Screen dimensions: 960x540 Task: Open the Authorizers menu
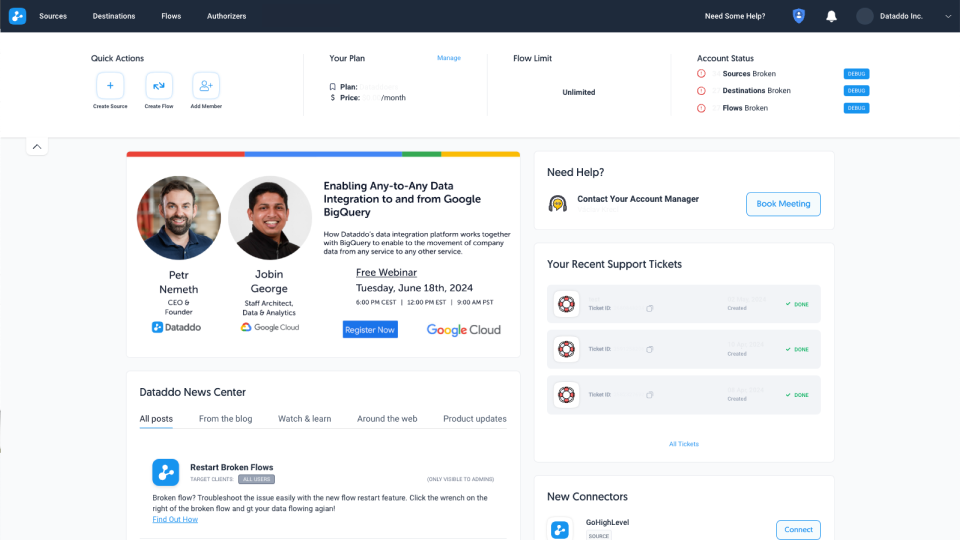pyautogui.click(x=227, y=17)
